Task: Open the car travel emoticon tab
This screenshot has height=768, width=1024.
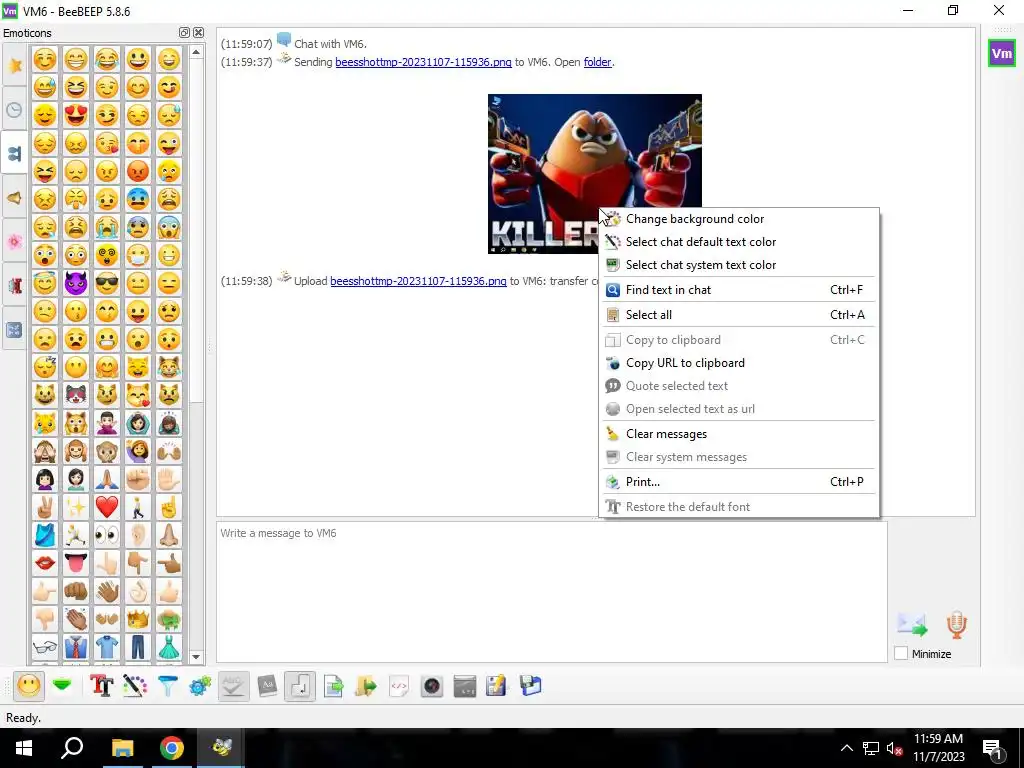Action: [x=15, y=285]
